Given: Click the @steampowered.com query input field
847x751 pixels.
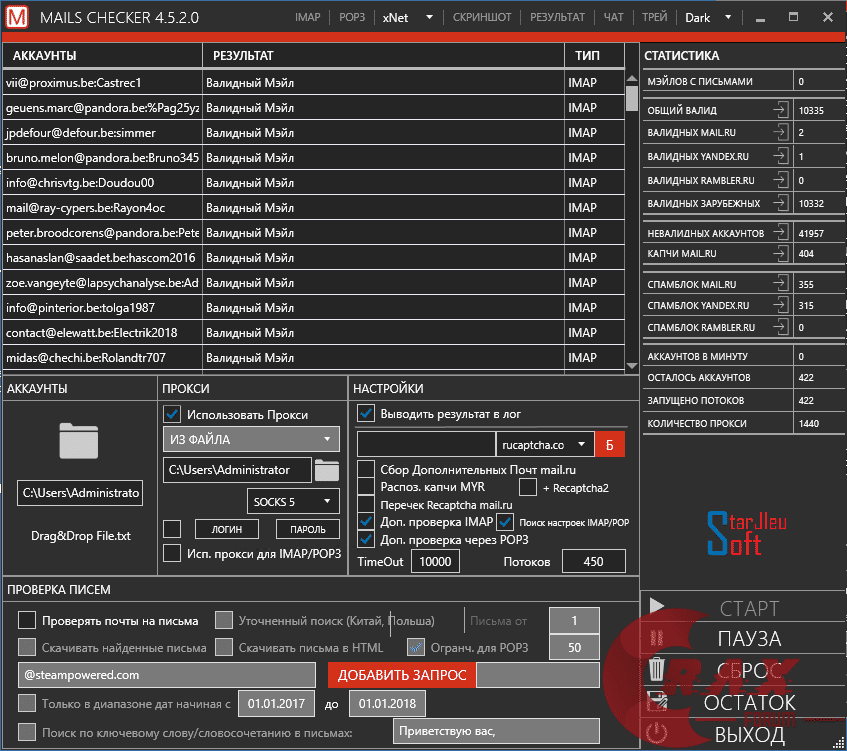Looking at the screenshot, I should pos(165,675).
